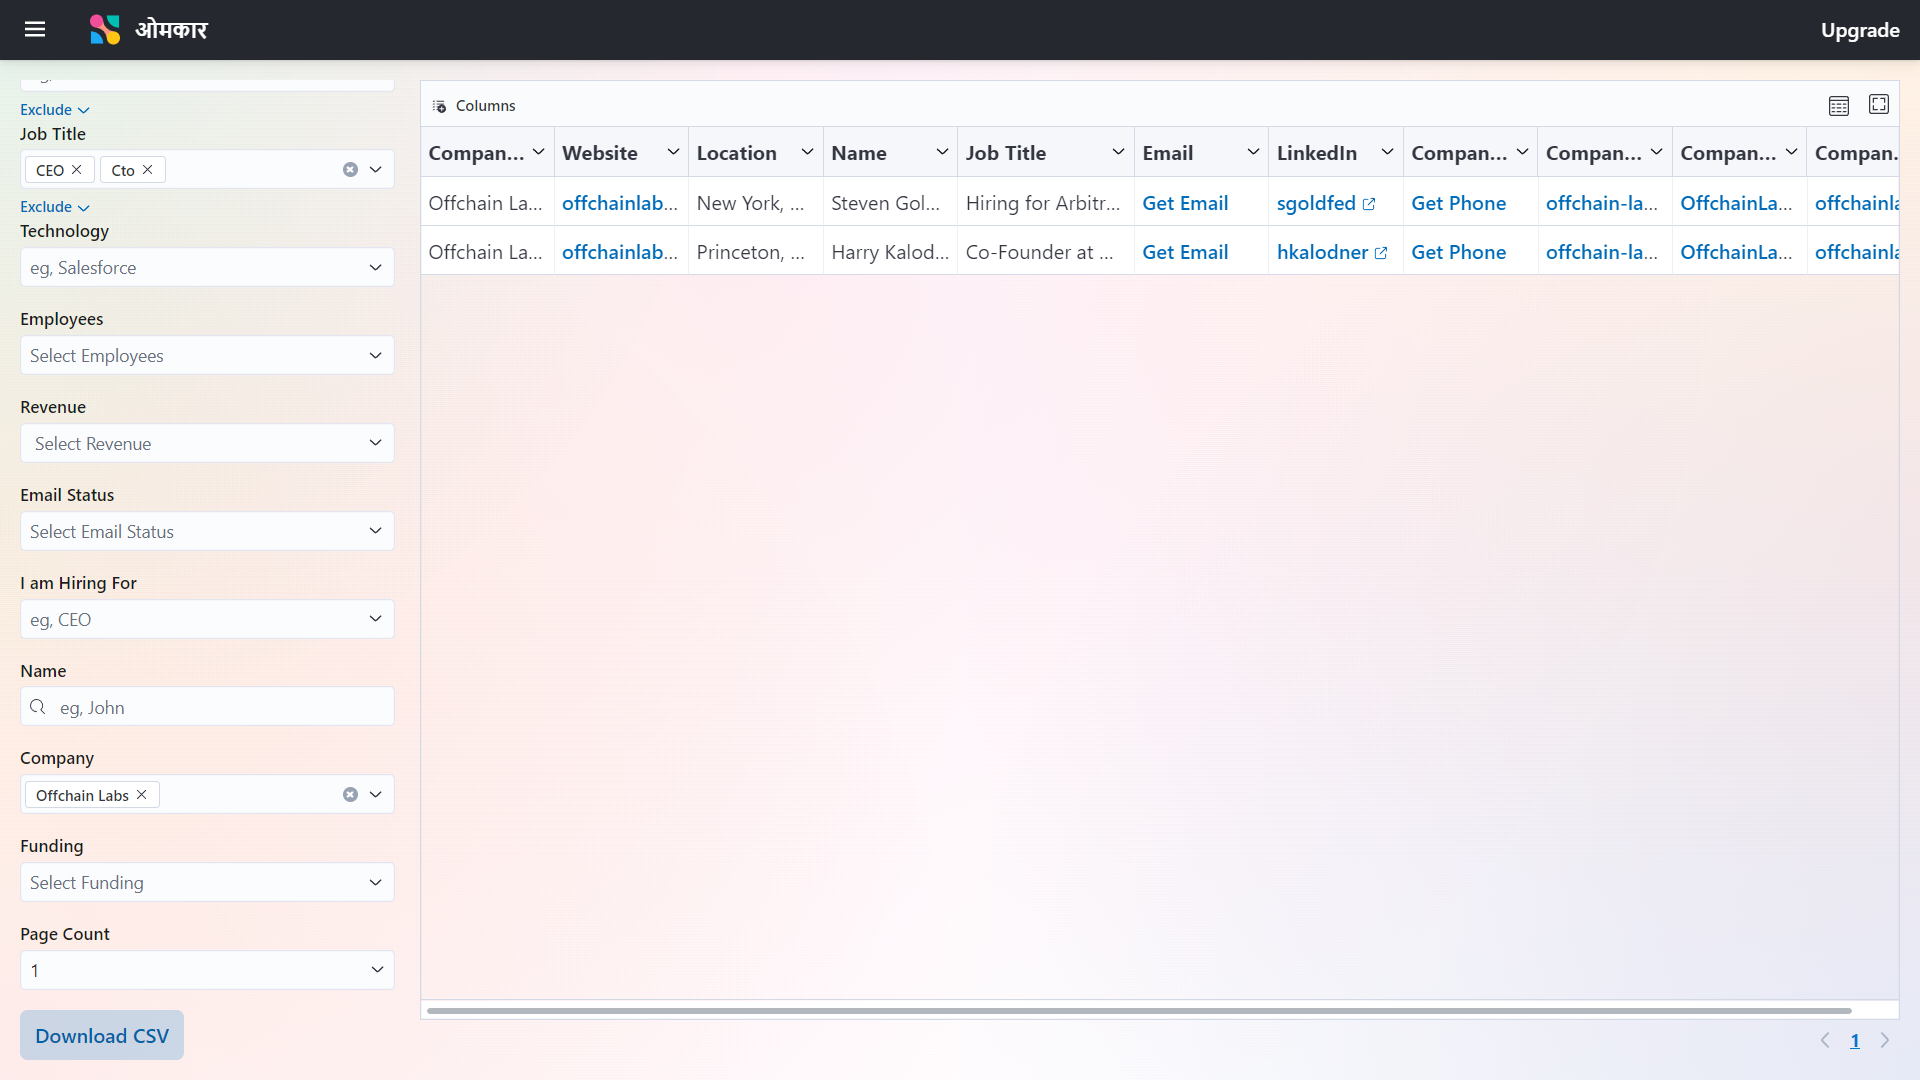Image resolution: width=1920 pixels, height=1080 pixels.
Task: Remove the Cto job title tag
Action: pos(148,169)
